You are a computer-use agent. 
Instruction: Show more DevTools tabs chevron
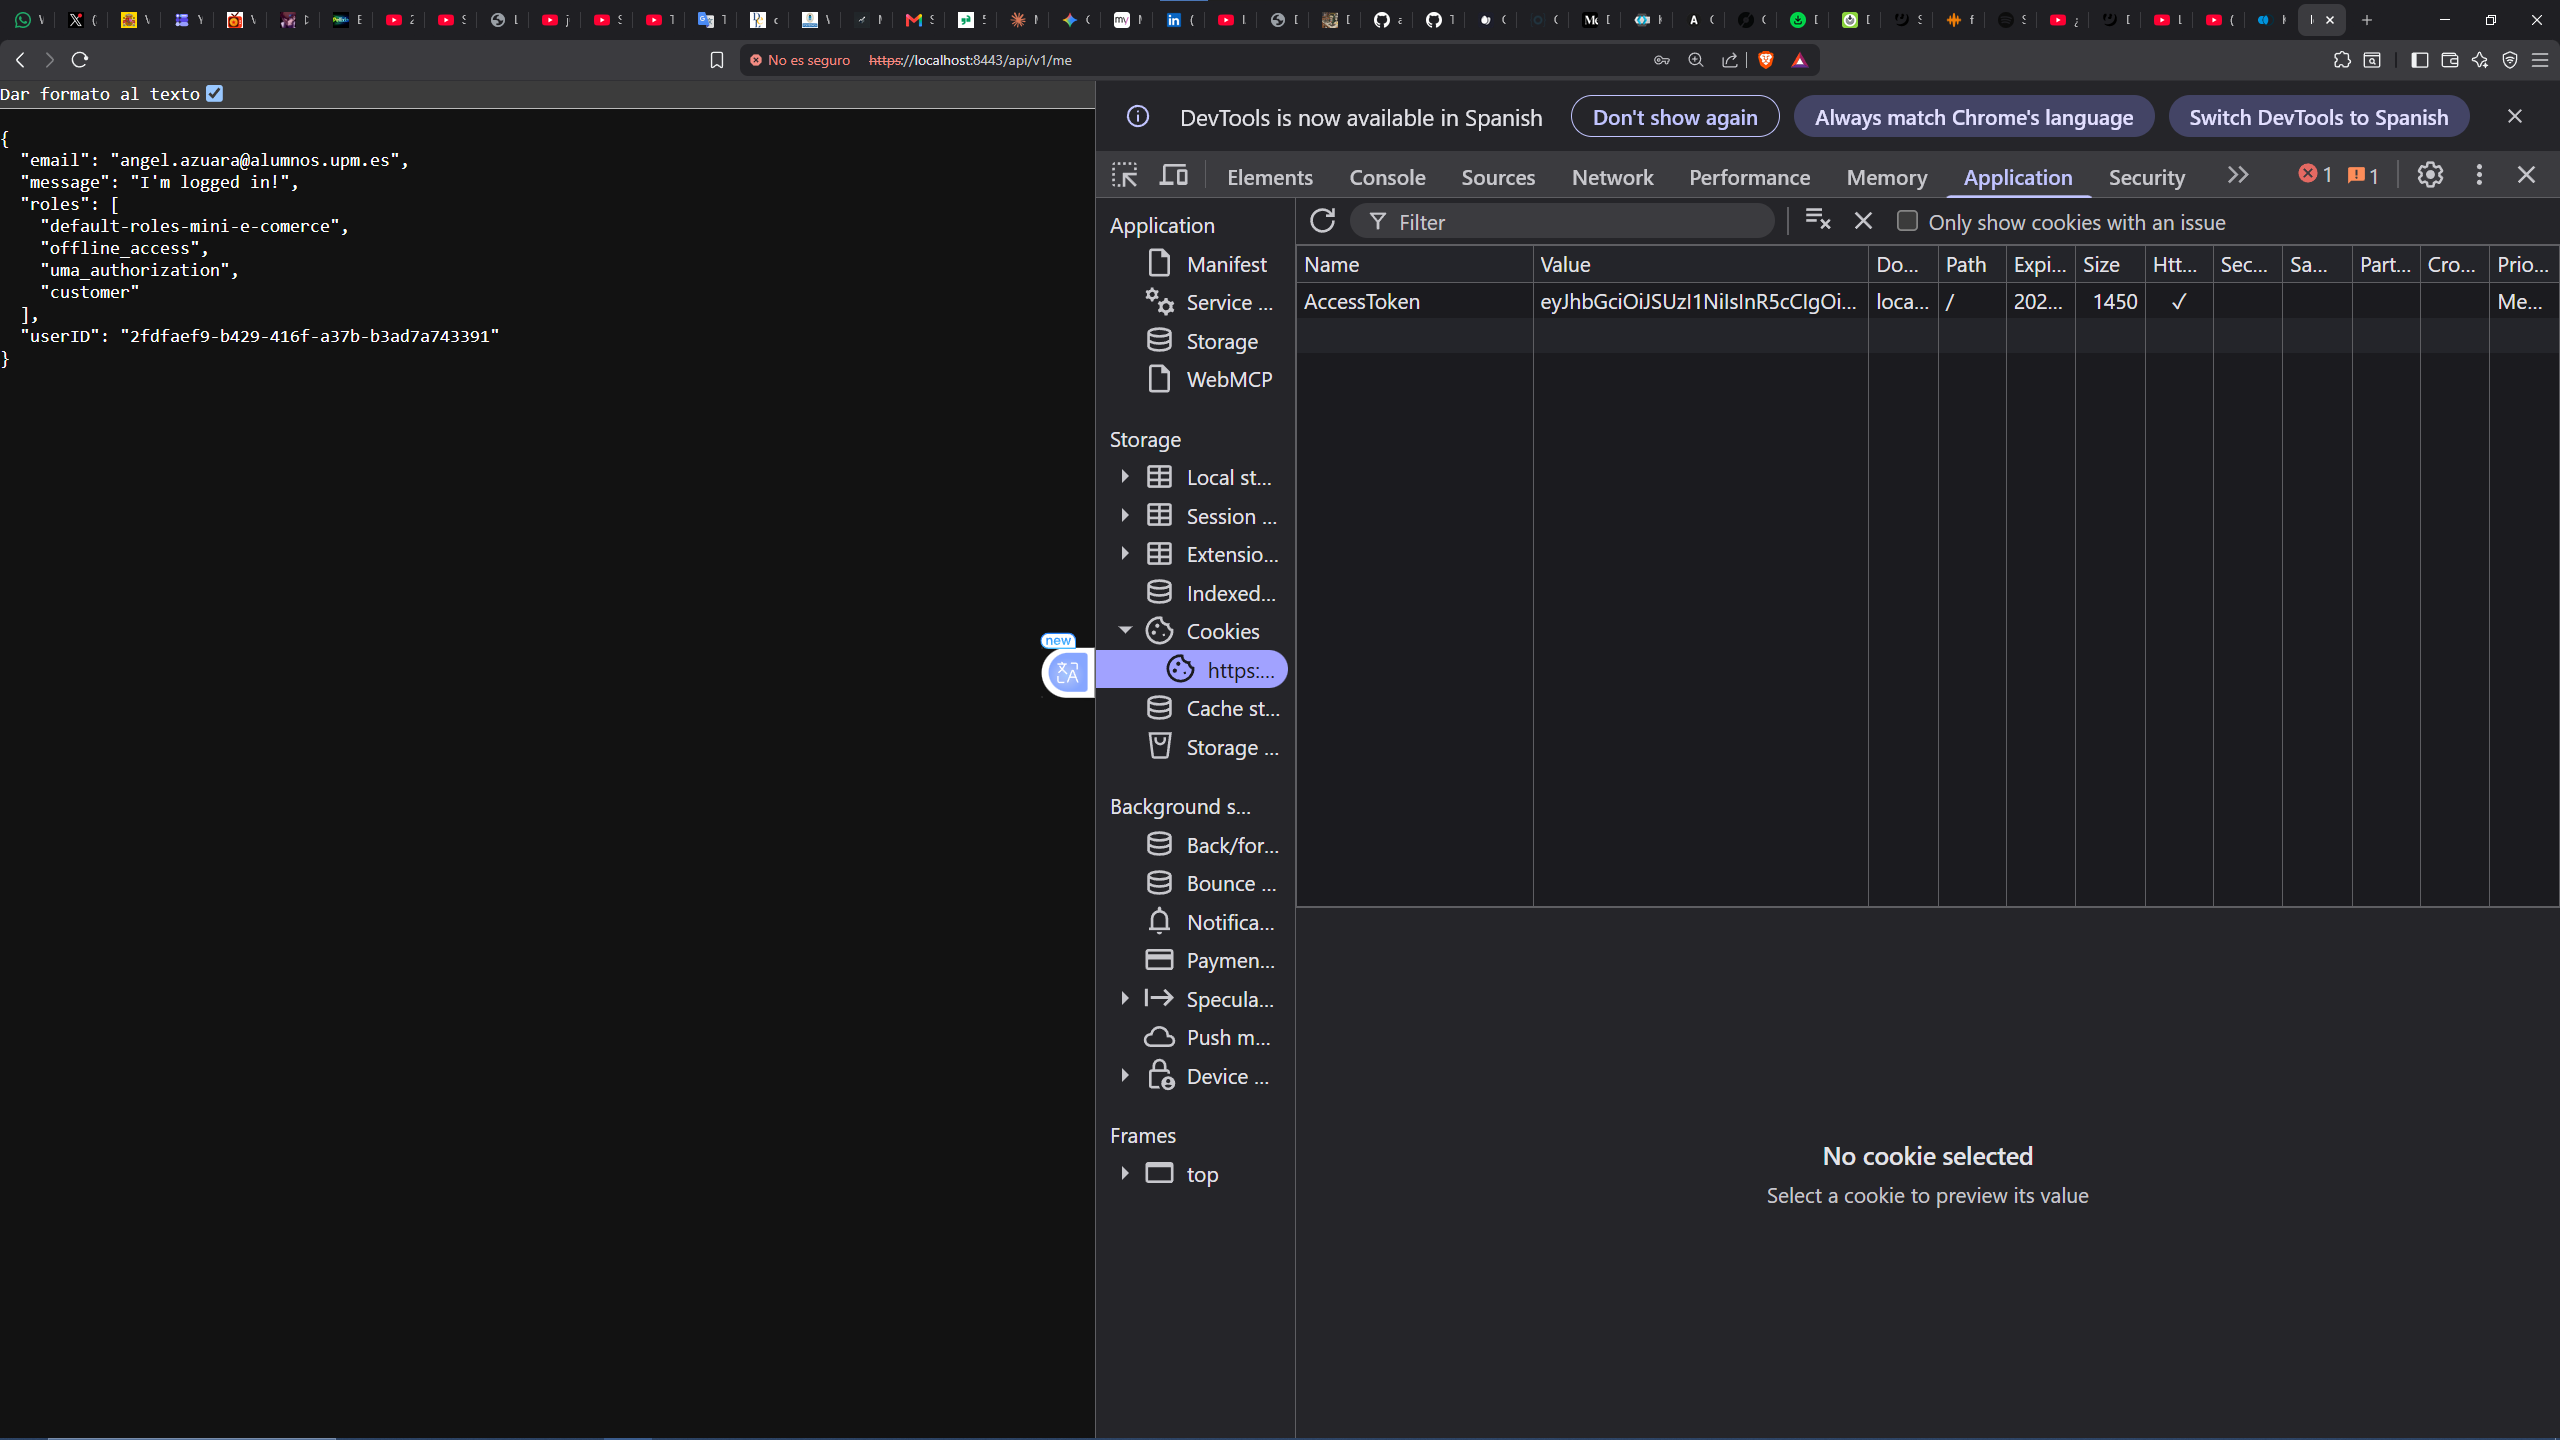coord(2238,175)
